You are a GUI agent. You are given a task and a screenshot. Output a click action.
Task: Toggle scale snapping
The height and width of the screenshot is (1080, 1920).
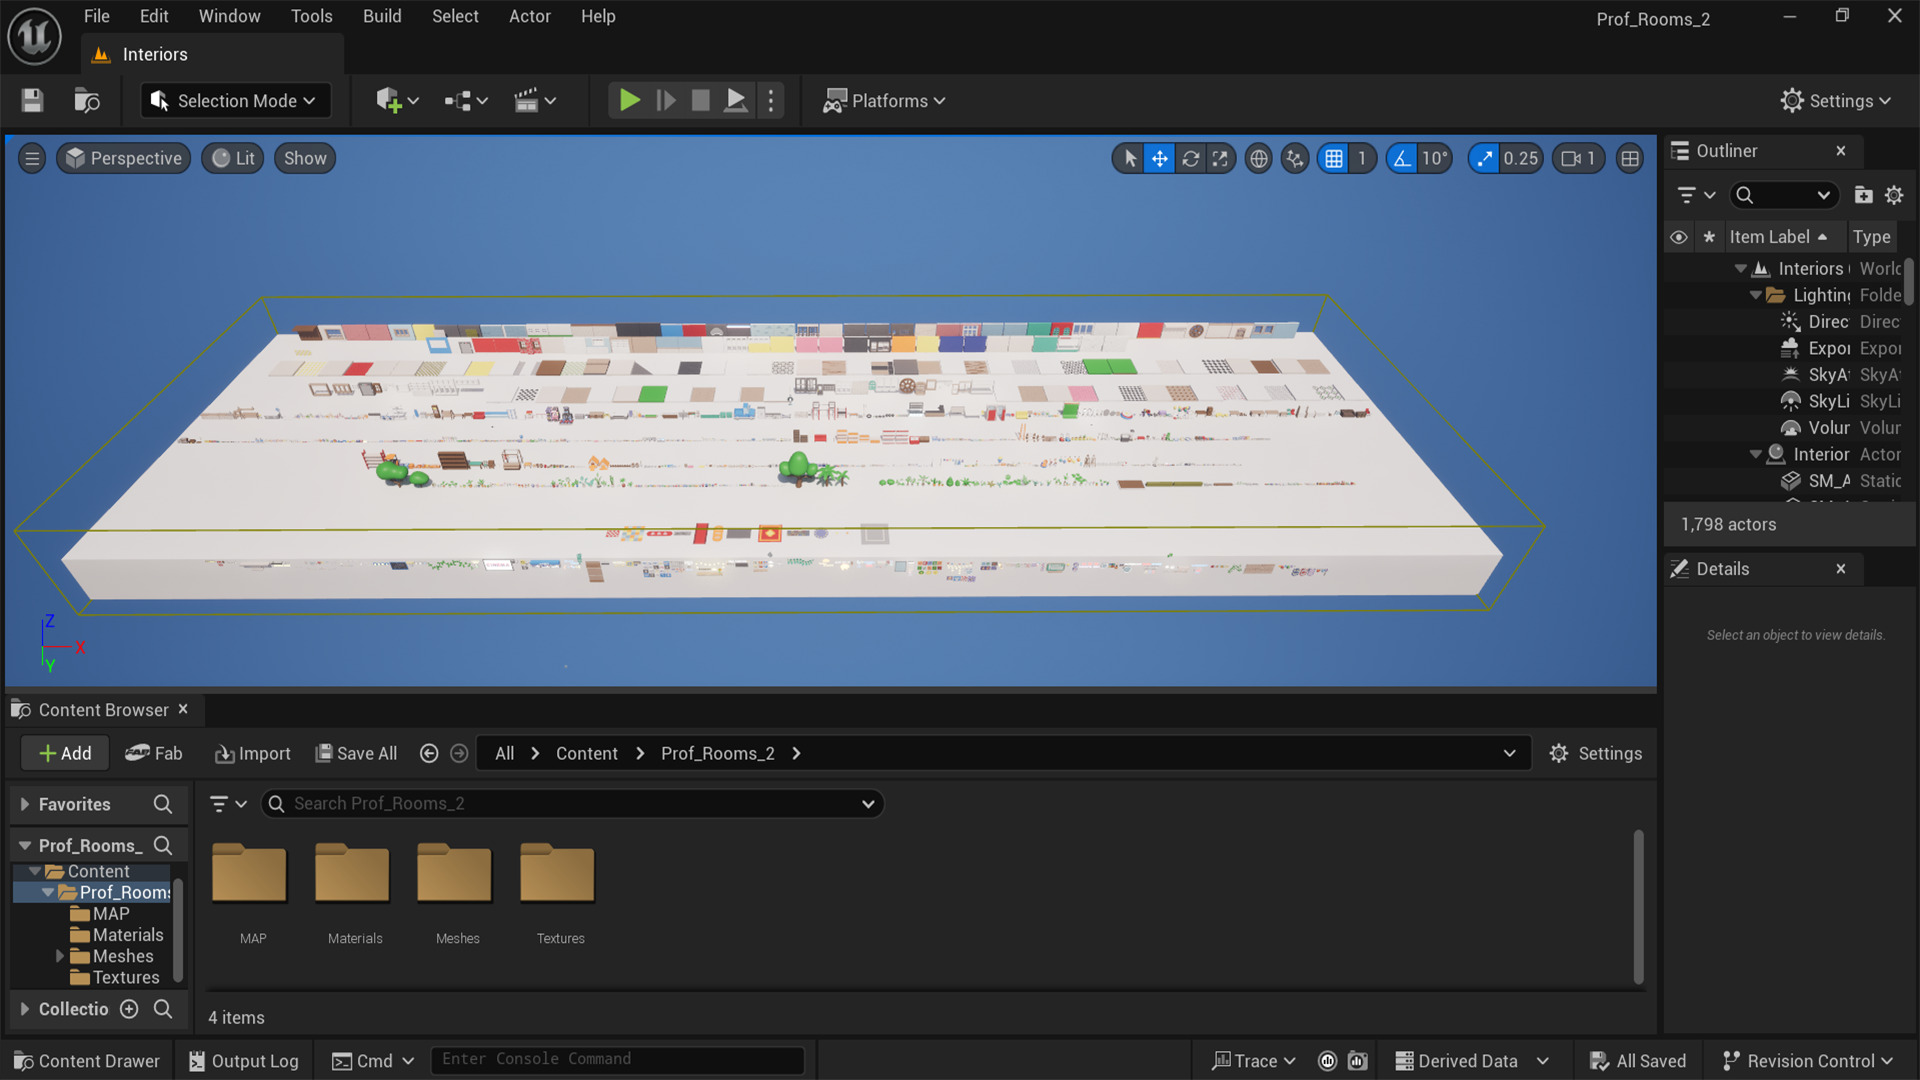point(1485,158)
